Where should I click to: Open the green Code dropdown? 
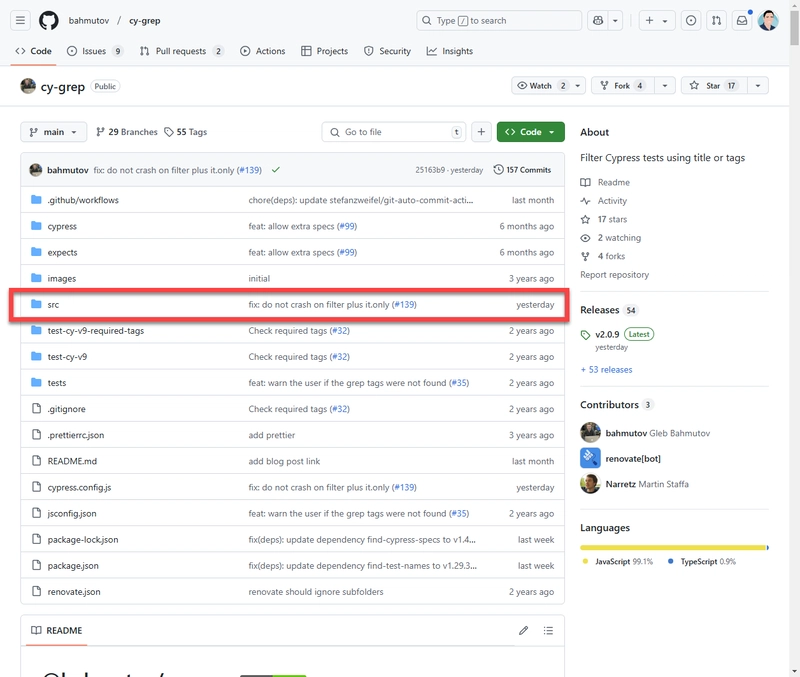coord(531,132)
